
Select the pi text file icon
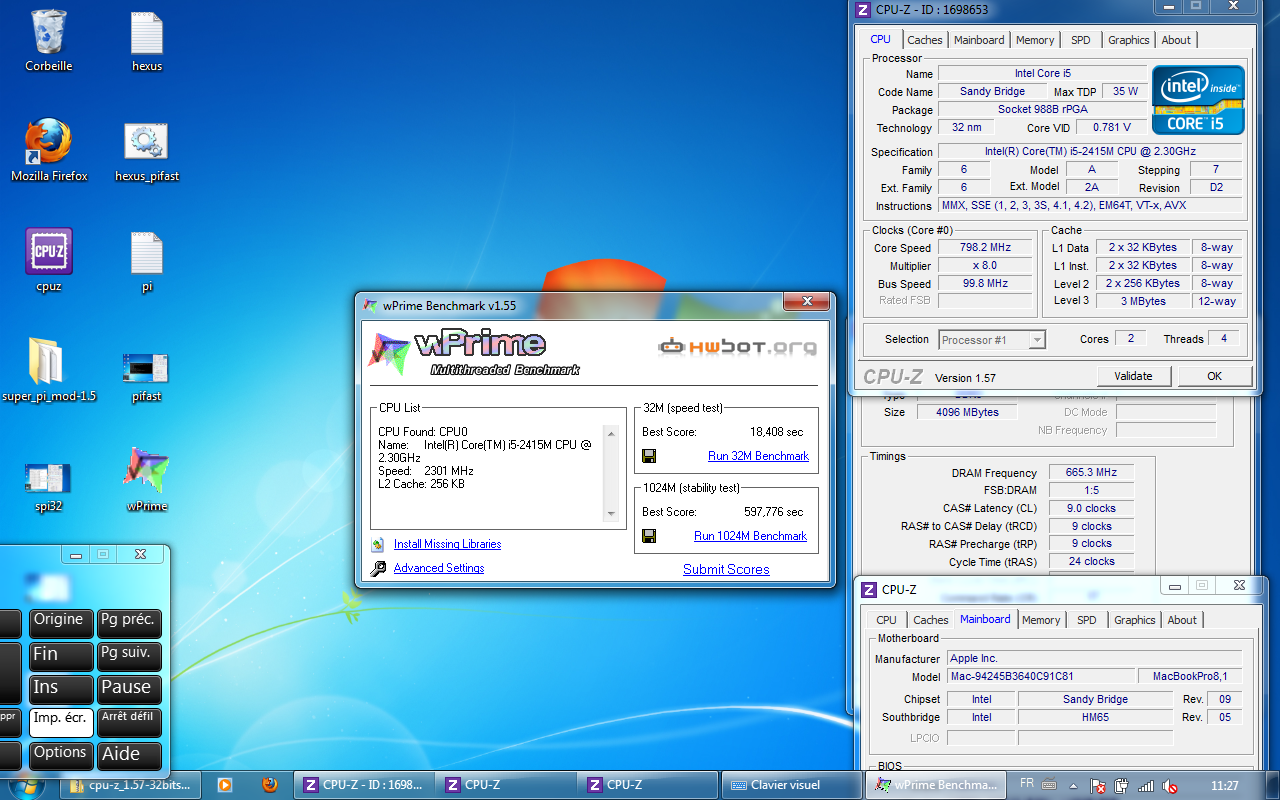coord(147,261)
